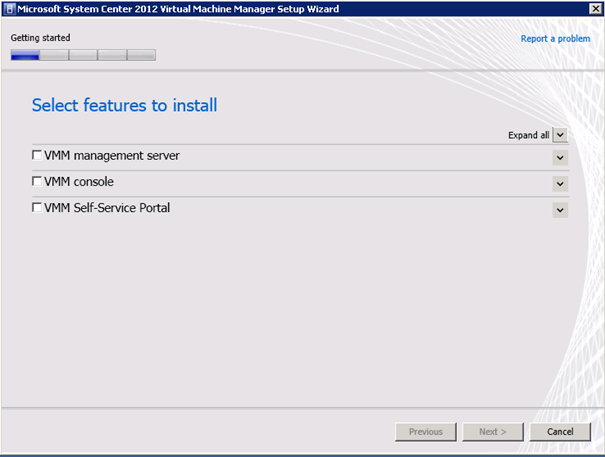Expand VMM Self-Service Portal details chevron
Image resolution: width=605 pixels, height=457 pixels.
[x=560, y=210]
